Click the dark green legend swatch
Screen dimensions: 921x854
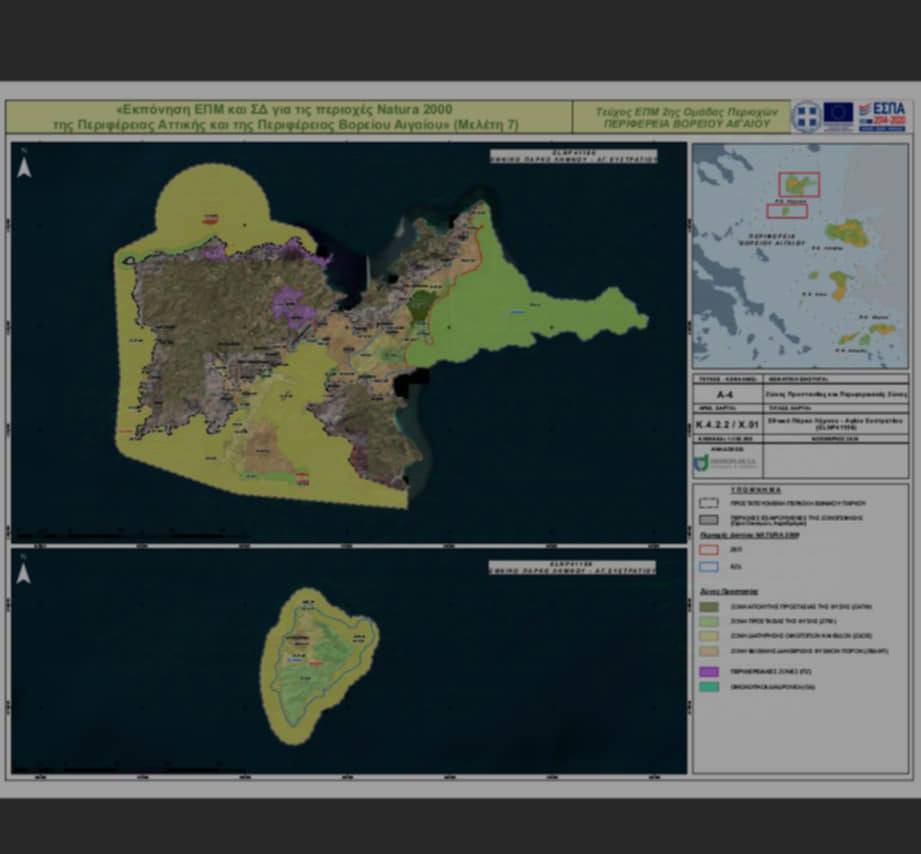point(710,606)
